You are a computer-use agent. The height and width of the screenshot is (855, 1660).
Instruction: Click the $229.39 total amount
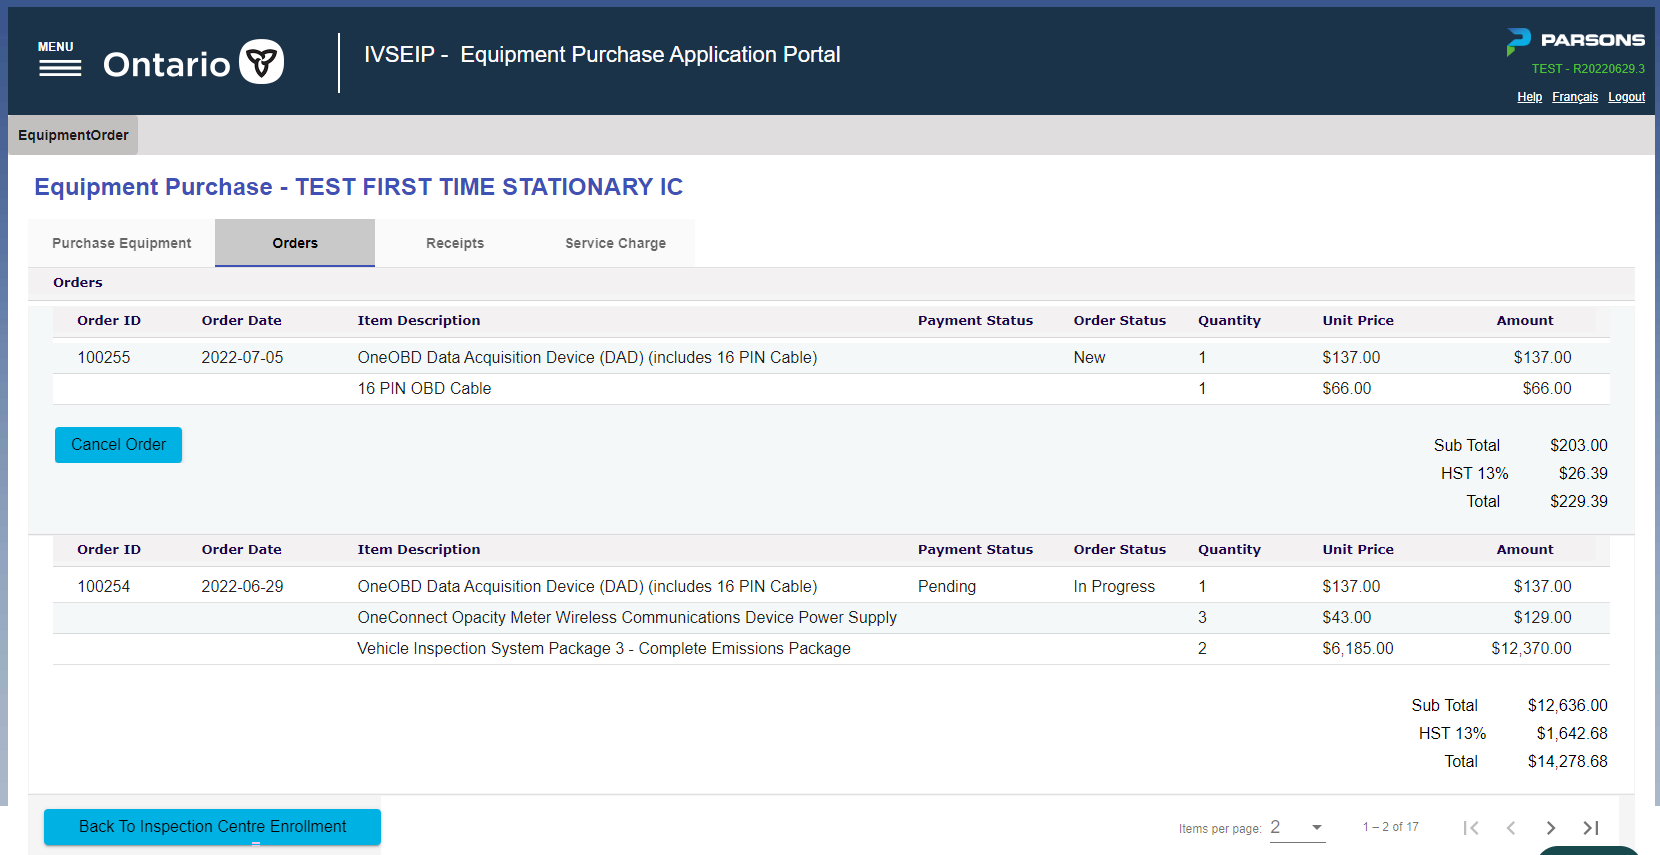click(1579, 501)
